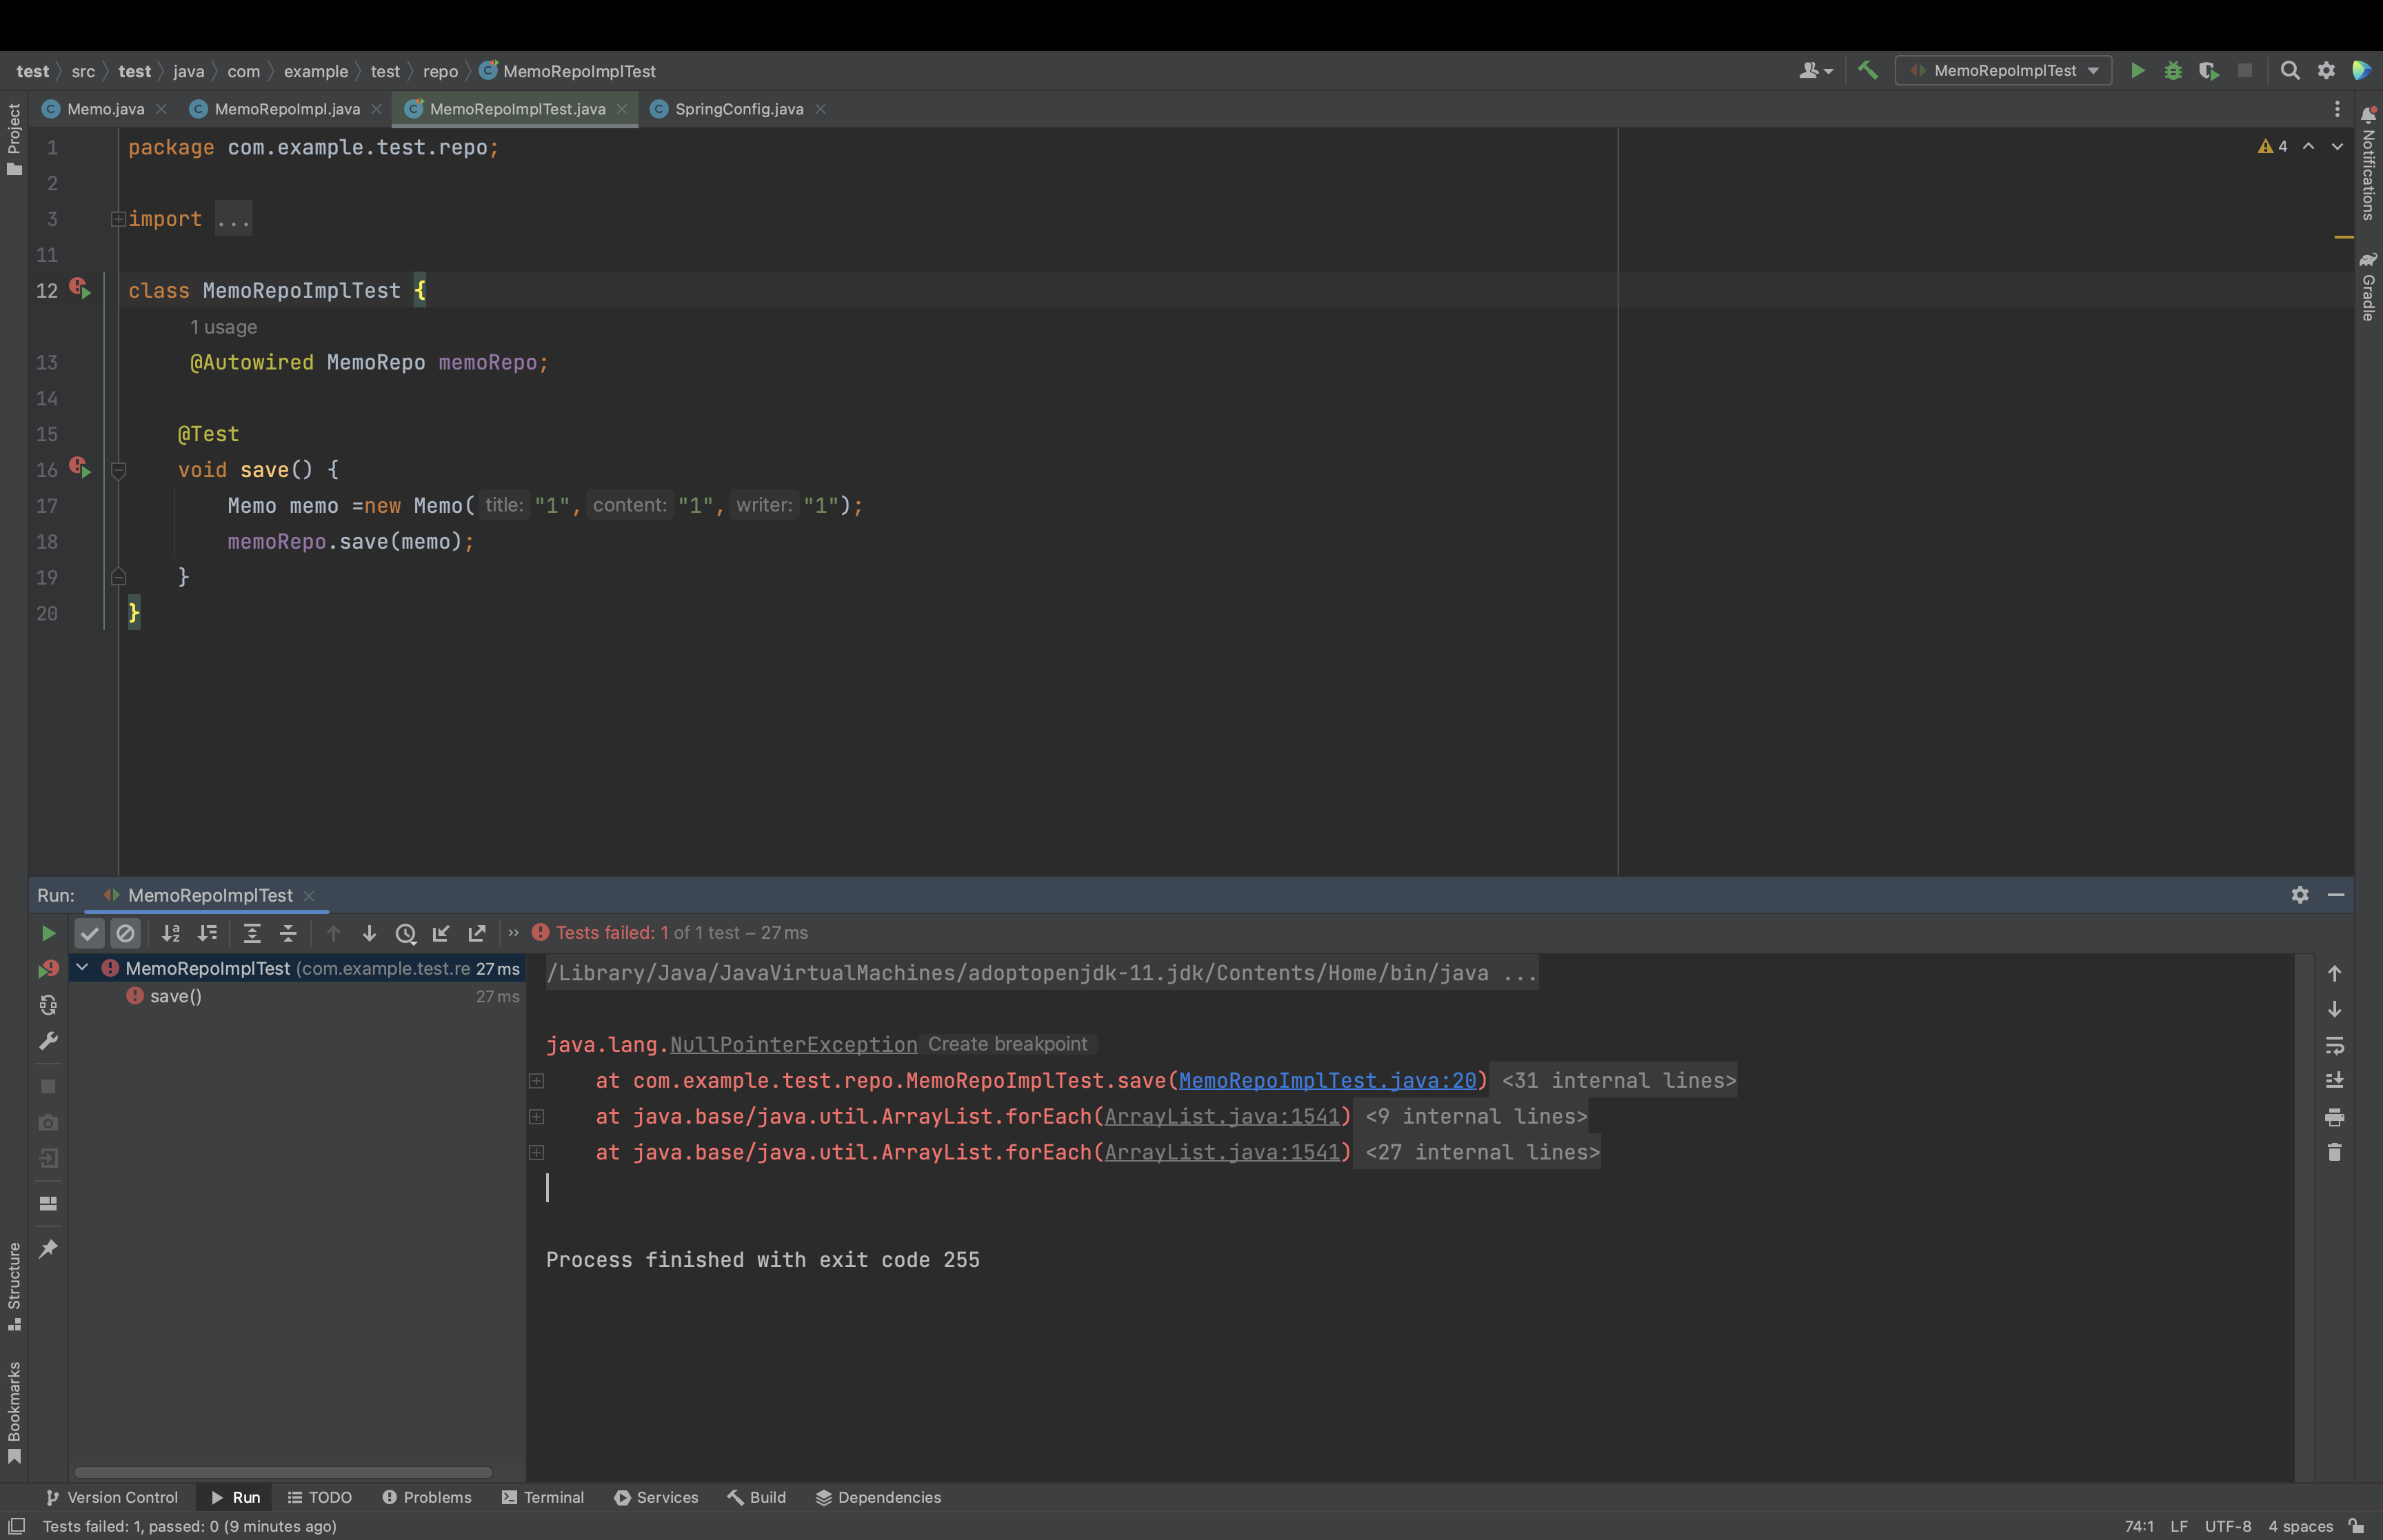Click the Build project hammer icon
This screenshot has height=1540, width=2383.
(1867, 70)
